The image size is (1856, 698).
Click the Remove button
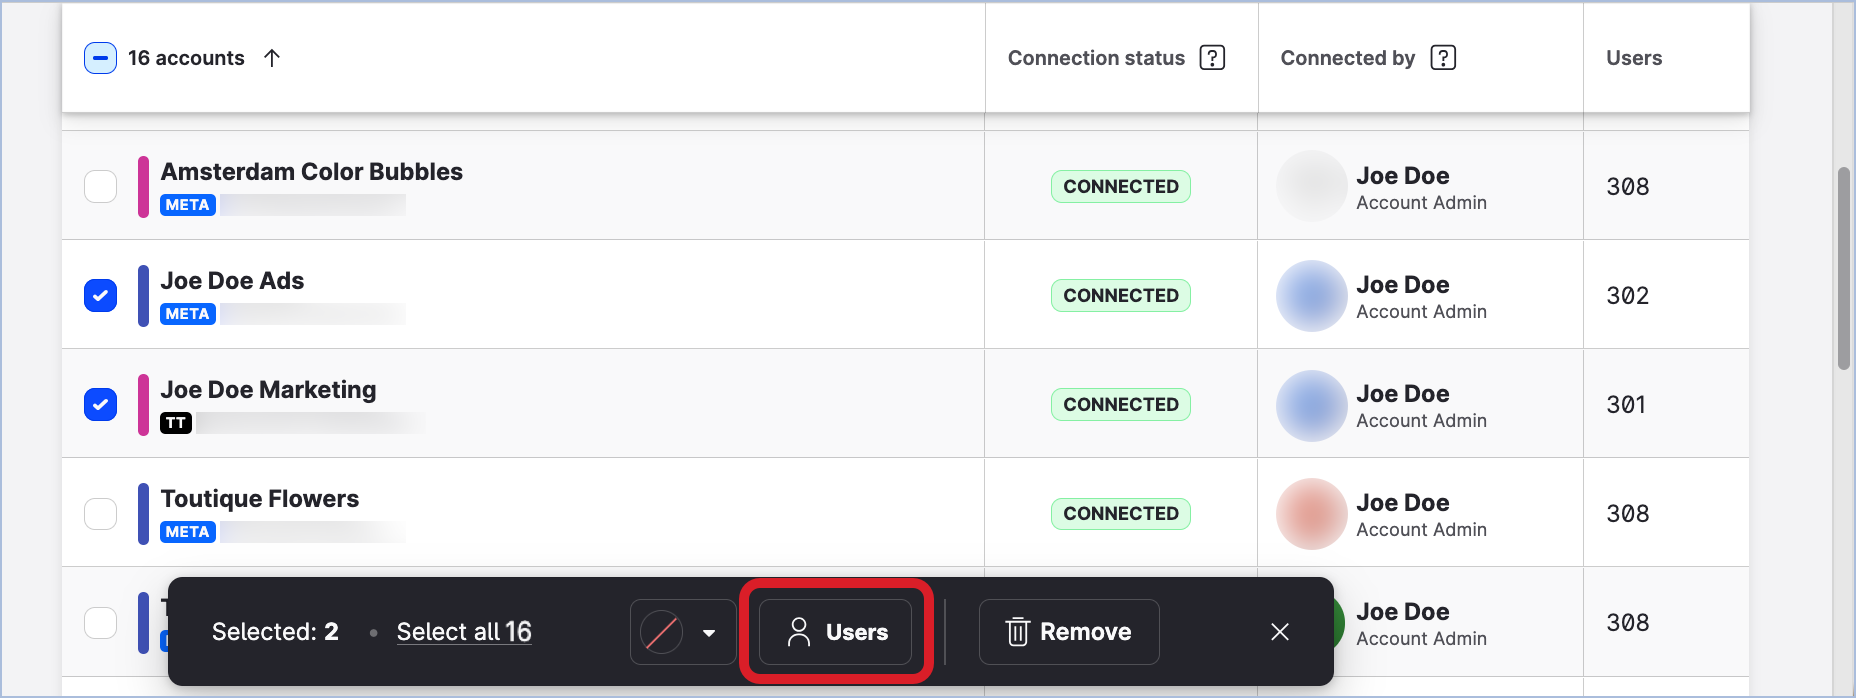[x=1069, y=631]
